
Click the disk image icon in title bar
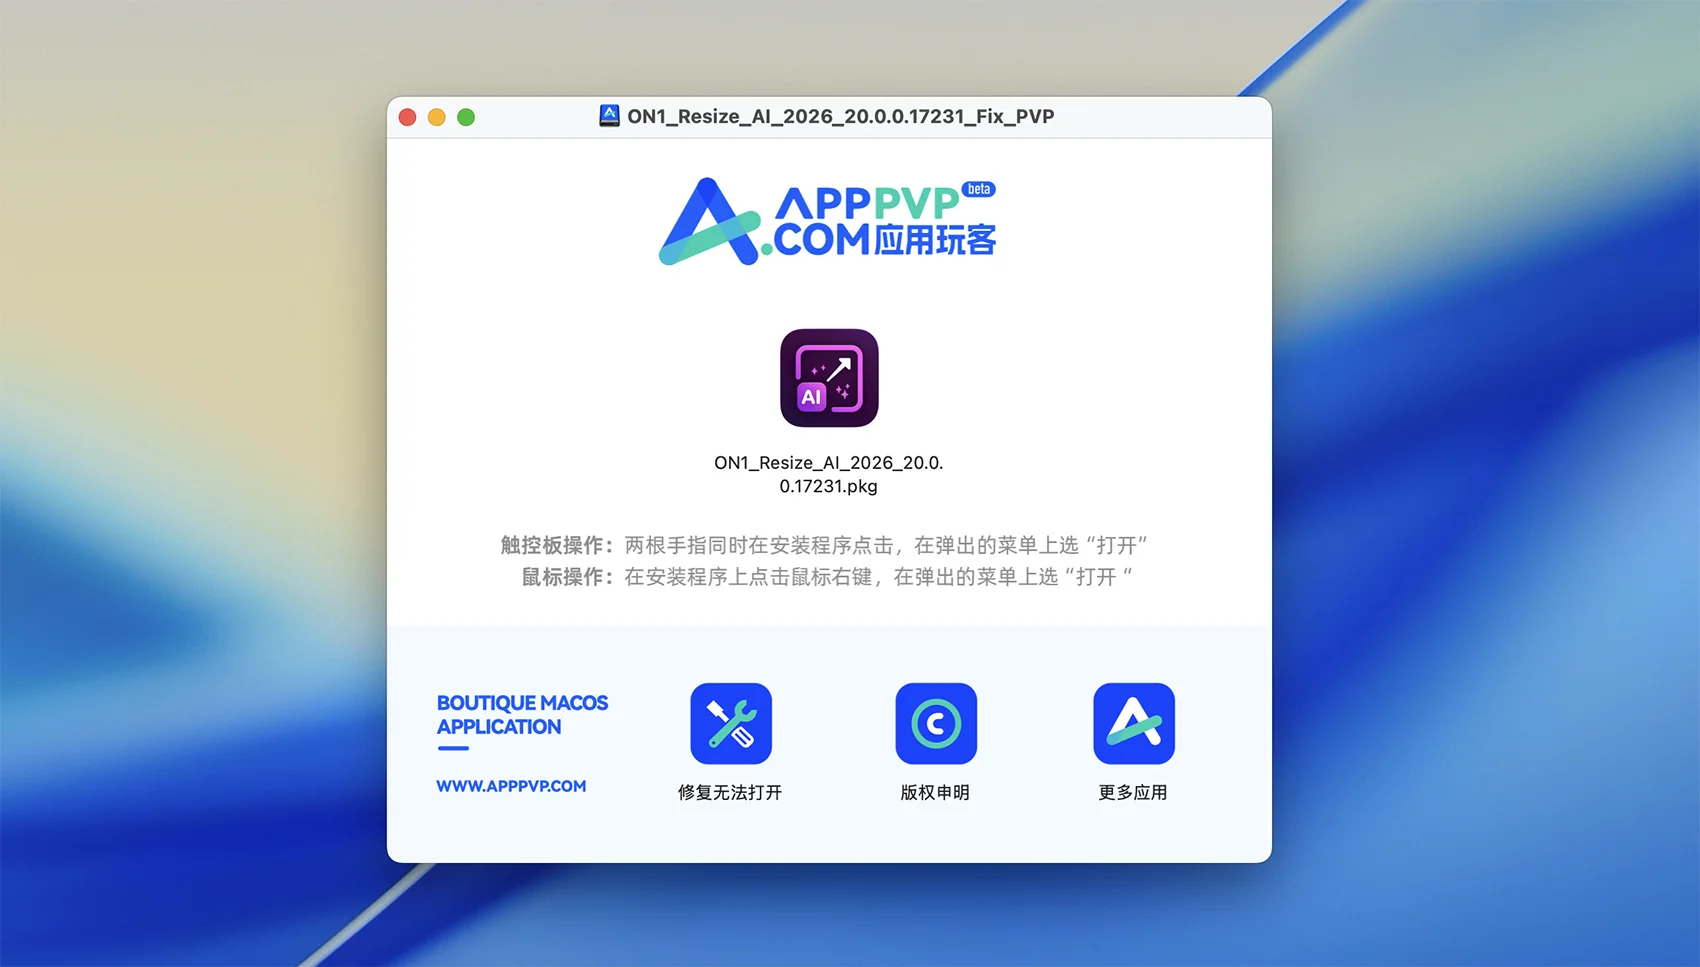point(609,116)
